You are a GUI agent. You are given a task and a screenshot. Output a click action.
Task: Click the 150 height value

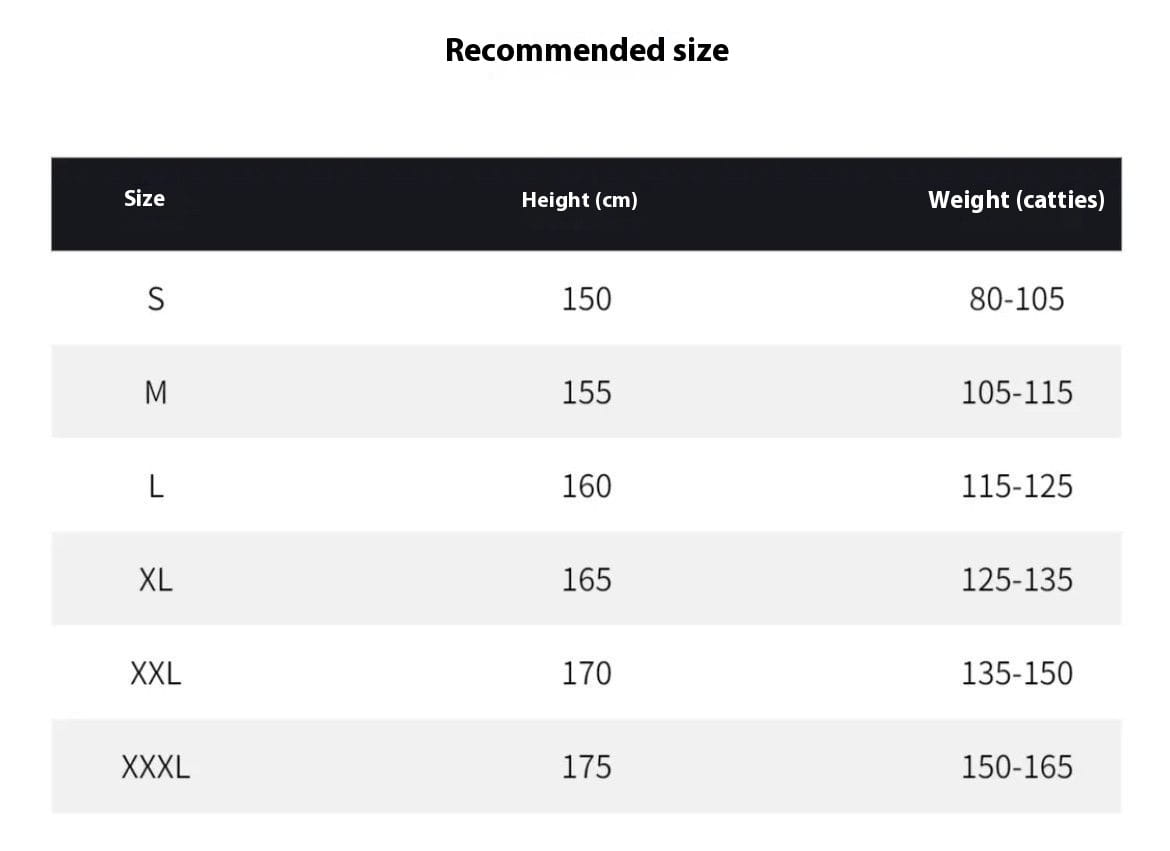coord(586,299)
